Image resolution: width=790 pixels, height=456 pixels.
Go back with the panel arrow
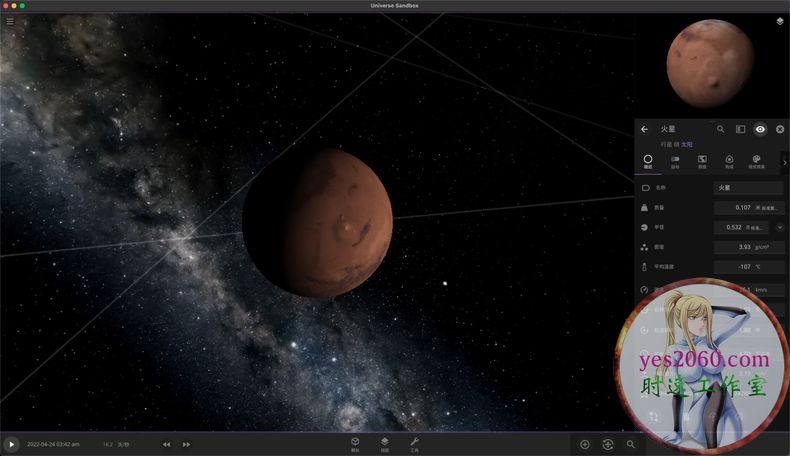click(x=645, y=129)
